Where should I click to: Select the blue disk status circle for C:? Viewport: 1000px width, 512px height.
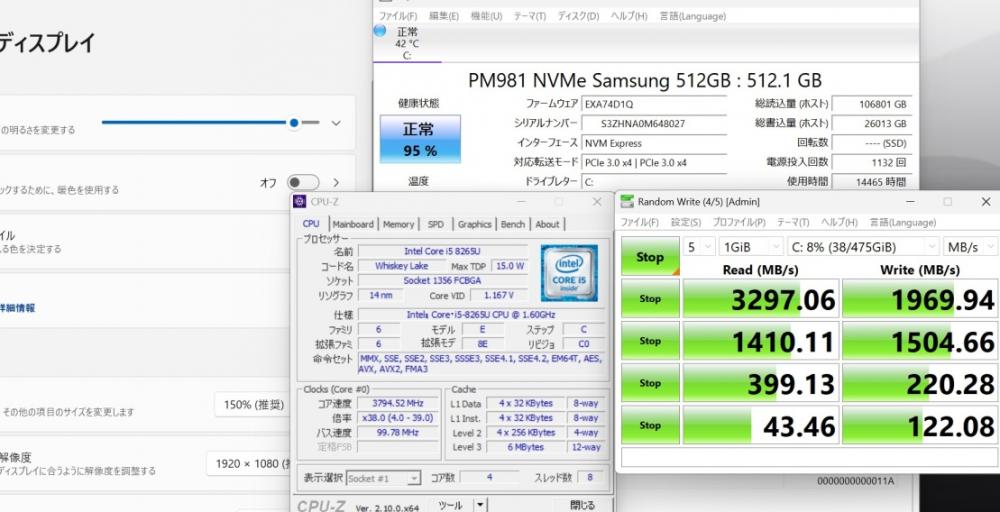pos(380,31)
